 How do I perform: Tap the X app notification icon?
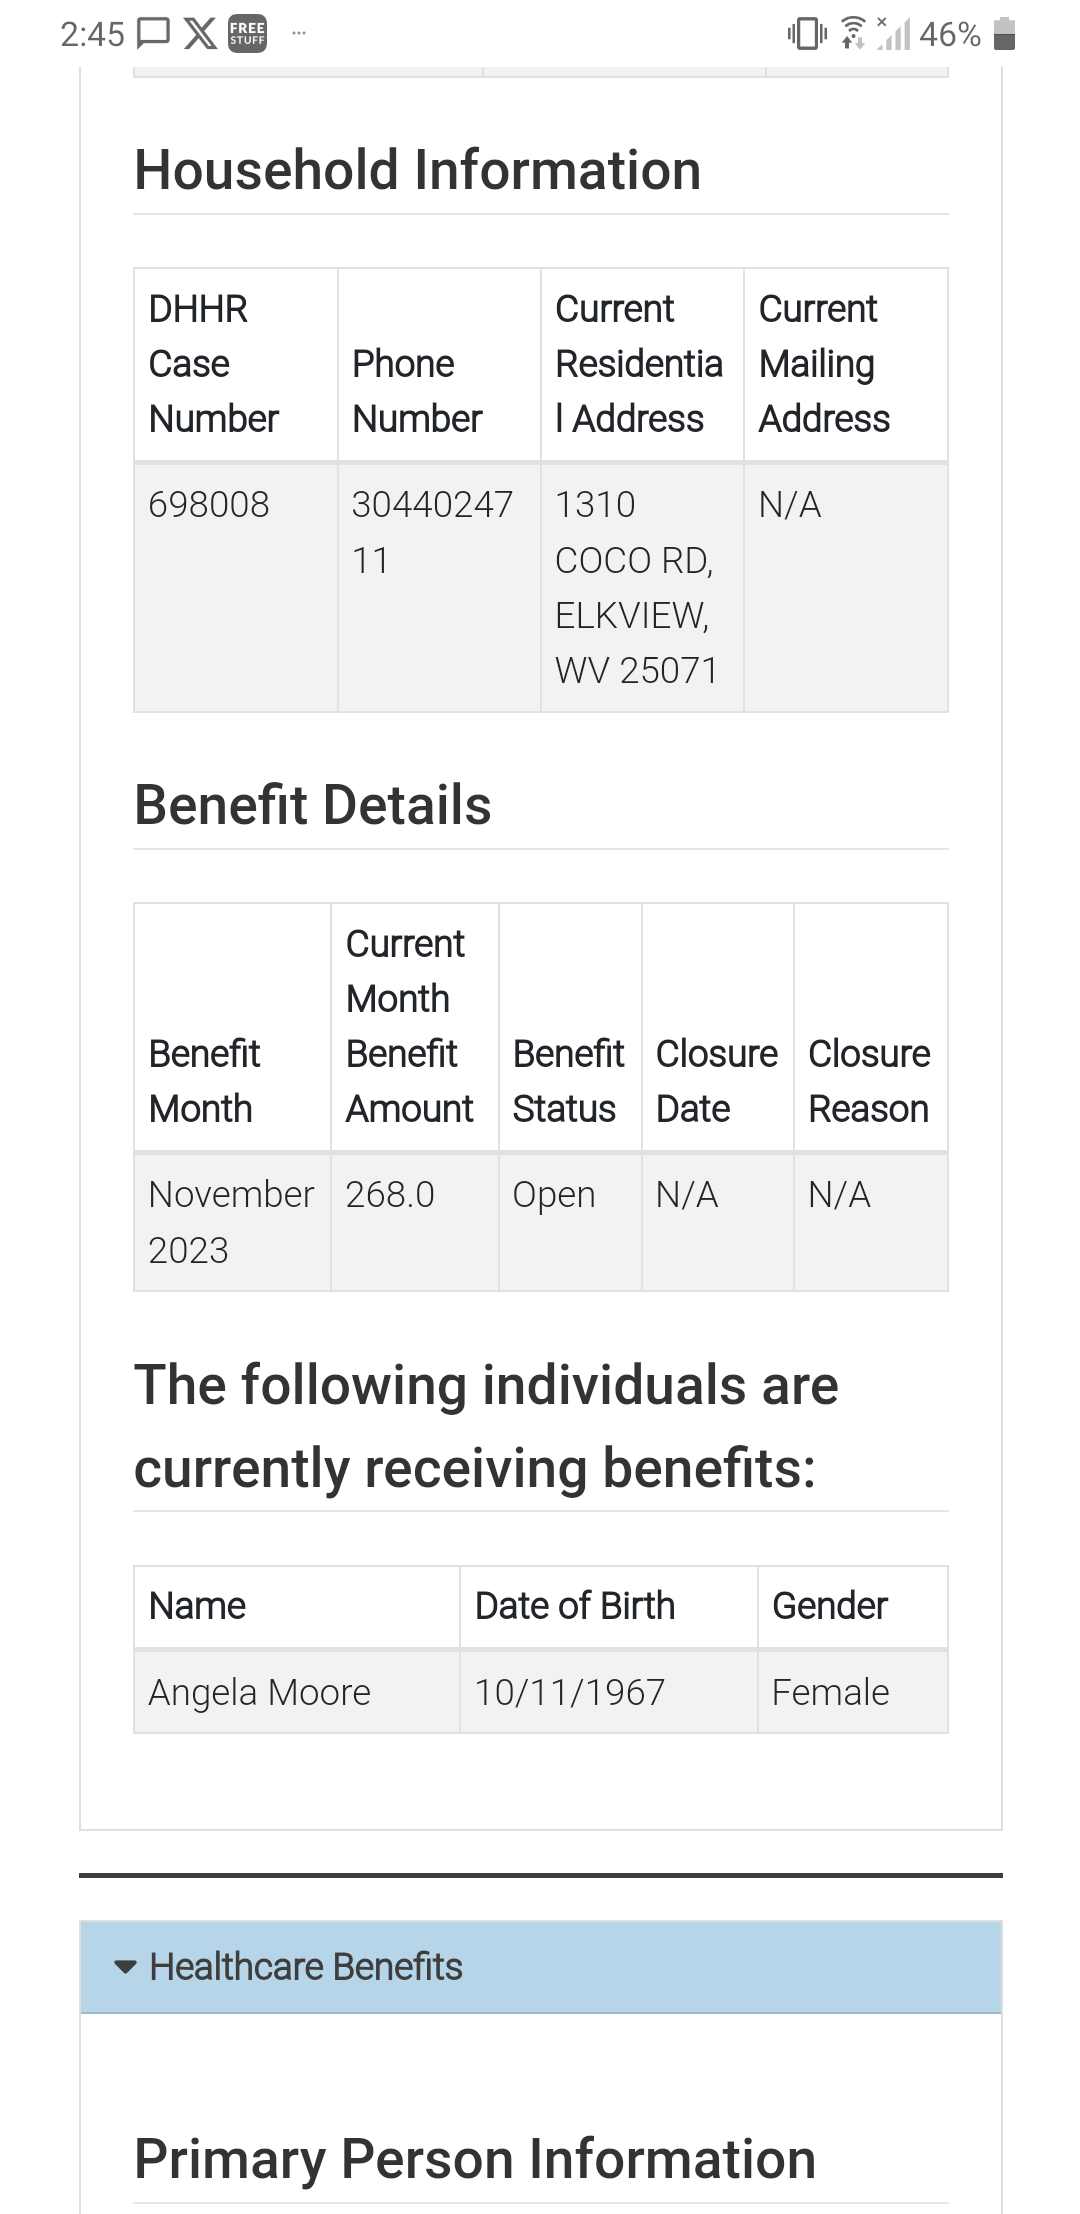[200, 34]
